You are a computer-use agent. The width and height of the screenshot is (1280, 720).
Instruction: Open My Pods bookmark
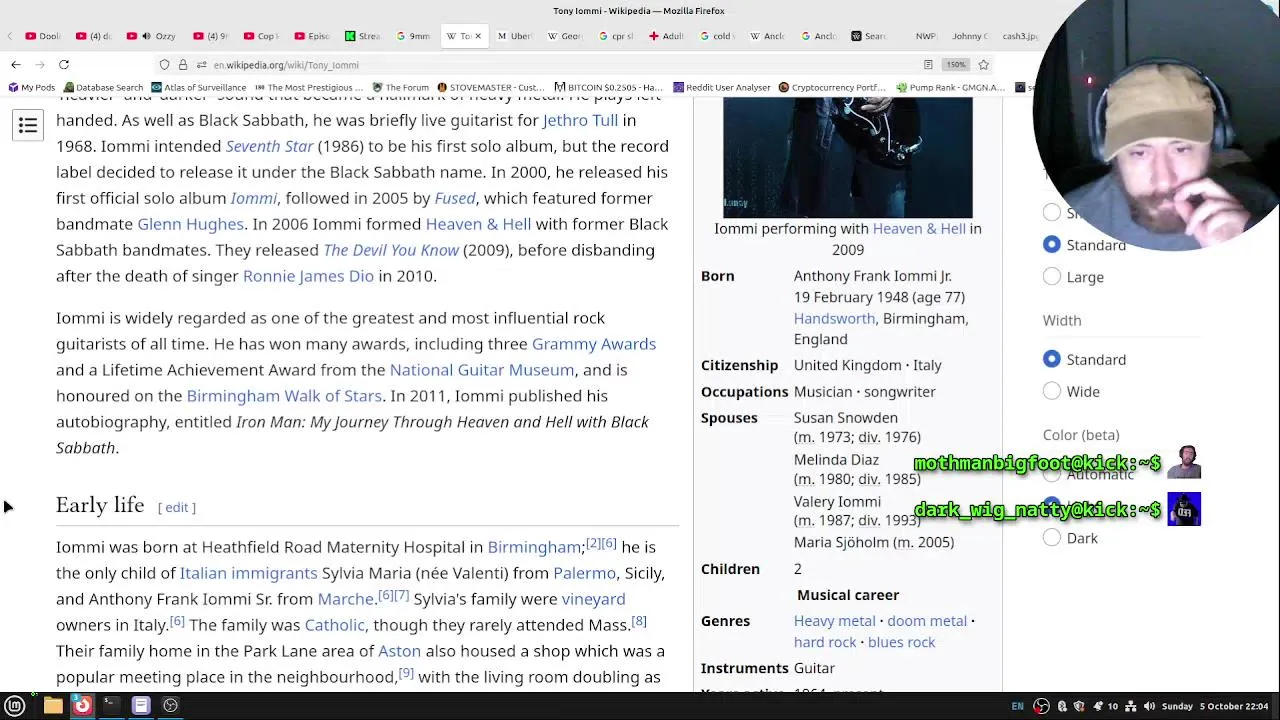31,88
